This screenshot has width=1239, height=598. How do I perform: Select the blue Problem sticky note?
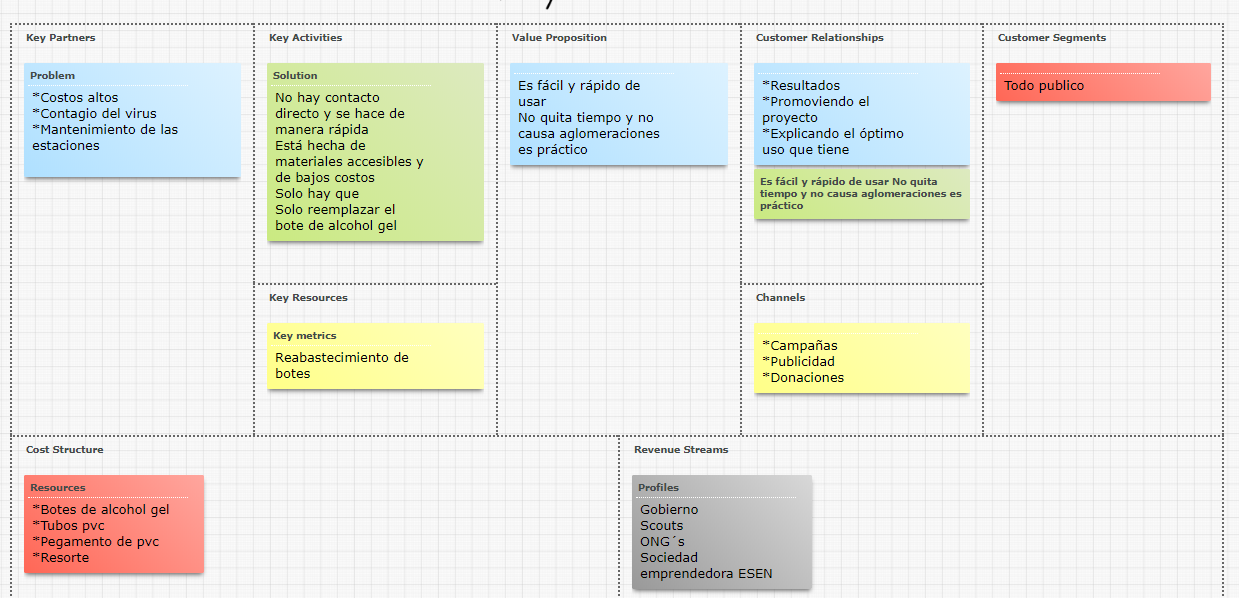point(132,121)
